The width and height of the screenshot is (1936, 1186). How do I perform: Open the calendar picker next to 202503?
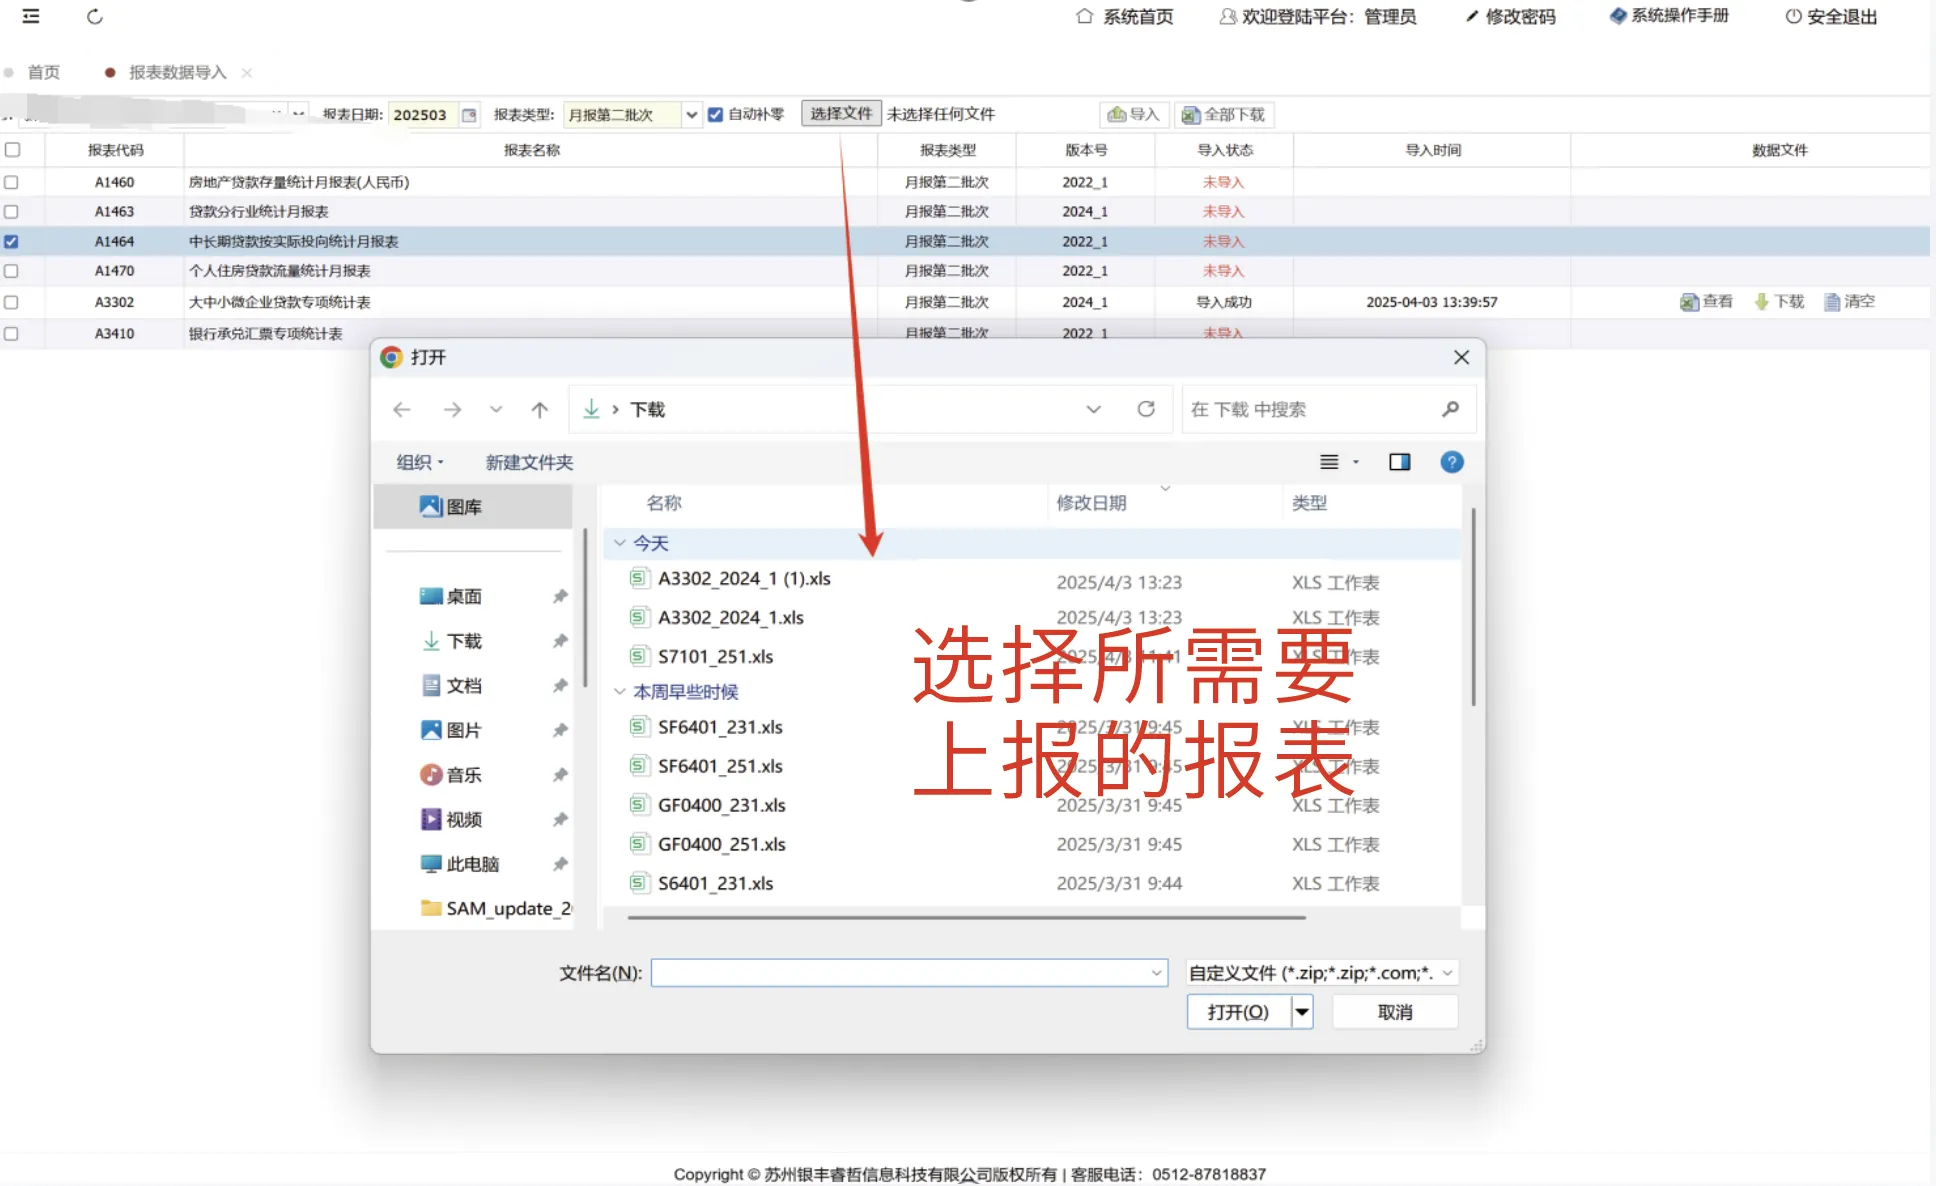(469, 115)
